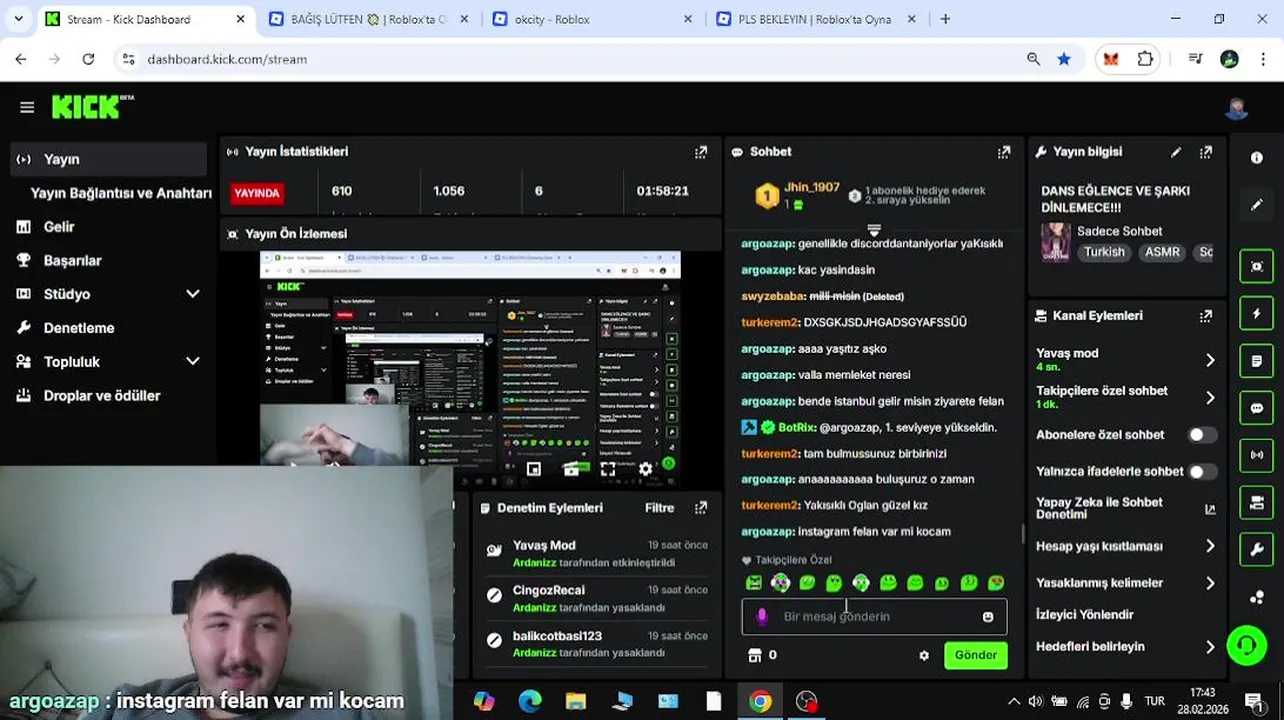
Task: Expand the Stüdyo sidebar section
Action: pyautogui.click(x=193, y=294)
